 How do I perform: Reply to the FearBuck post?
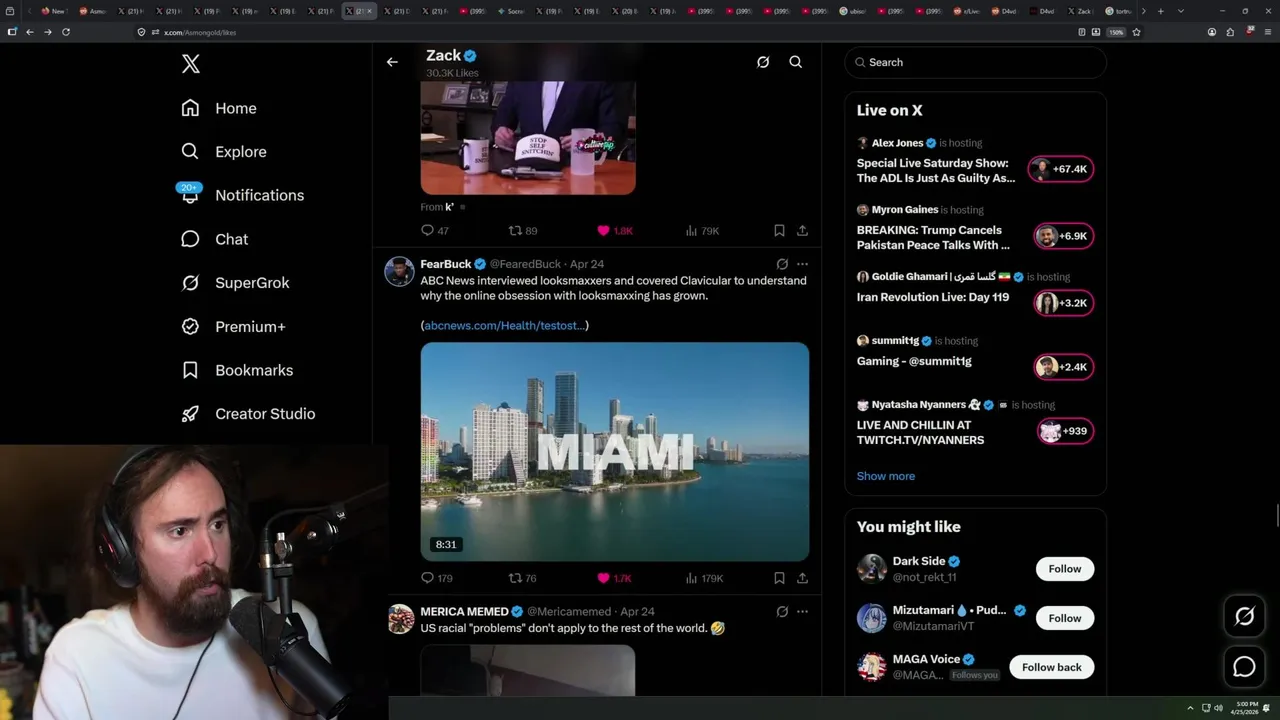tap(437, 578)
